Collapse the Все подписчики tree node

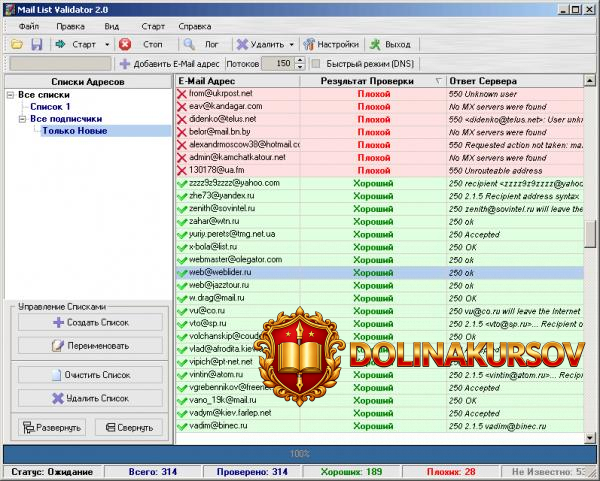[x=23, y=119]
